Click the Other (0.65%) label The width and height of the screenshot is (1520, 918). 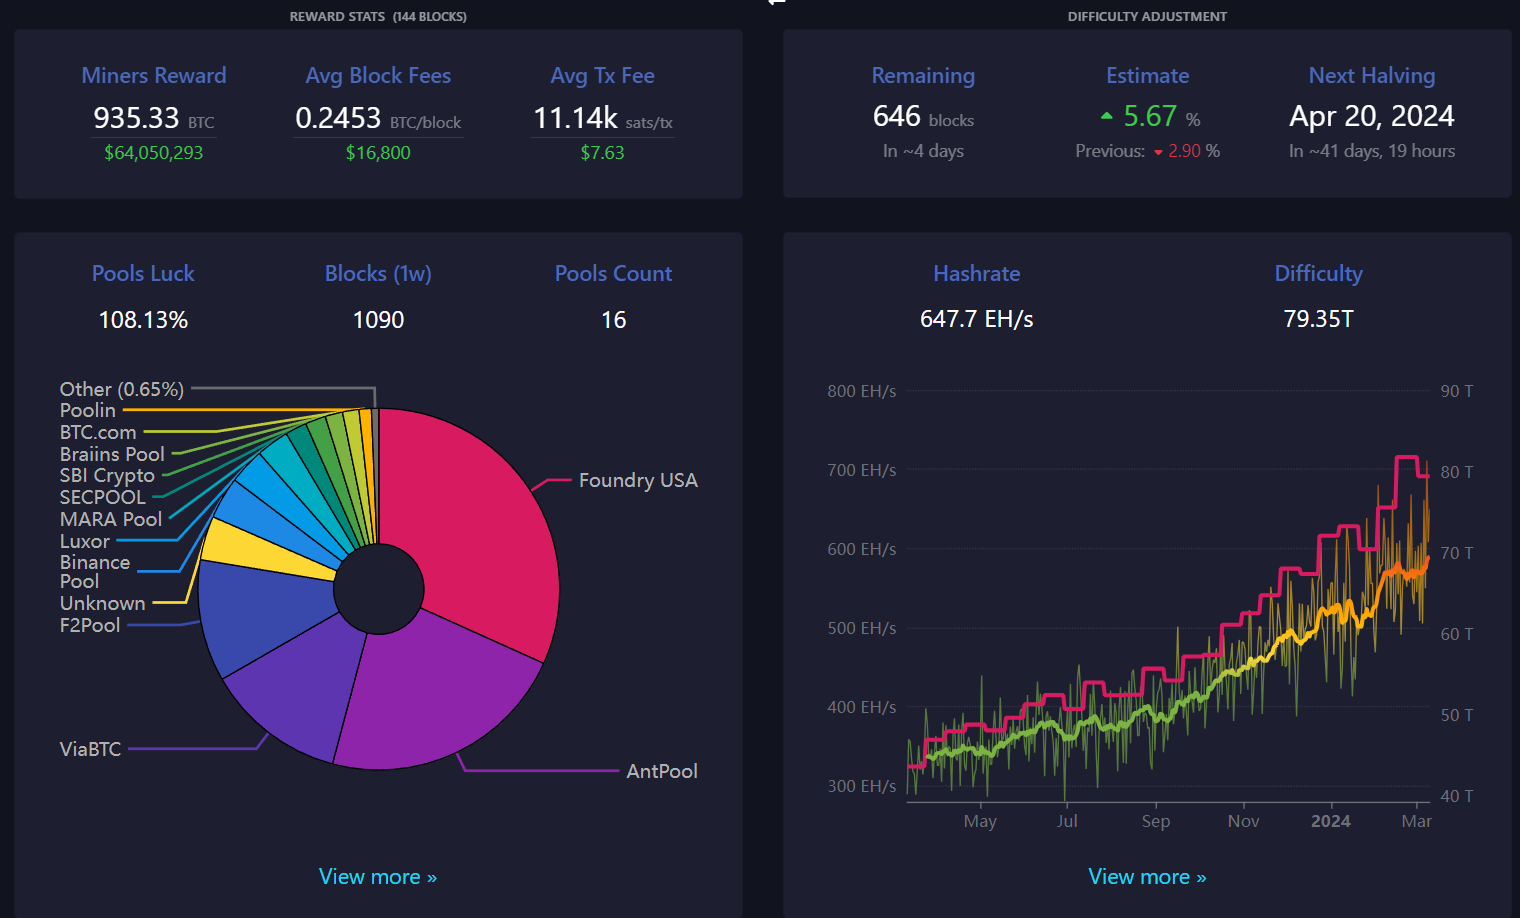pyautogui.click(x=122, y=389)
